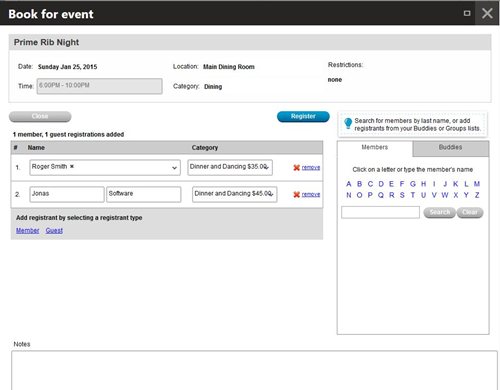This screenshot has width=500, height=390.
Task: Add a Member registrant
Action: point(28,230)
